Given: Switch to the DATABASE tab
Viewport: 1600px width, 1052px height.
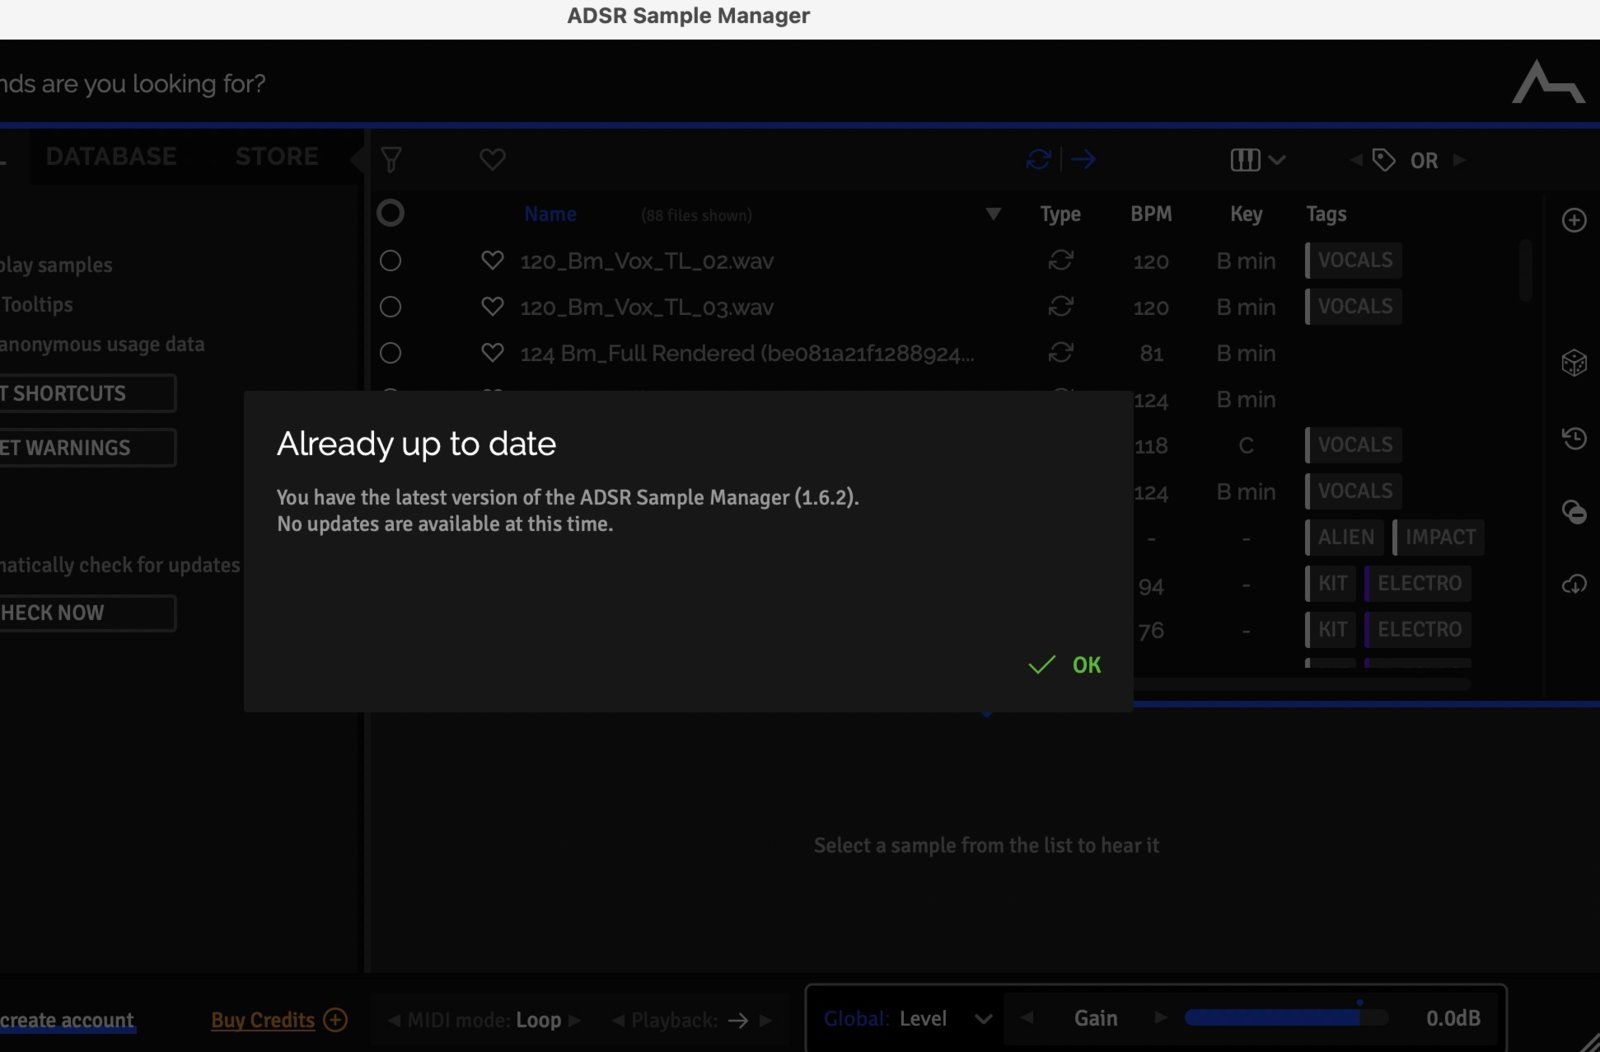Looking at the screenshot, I should (x=111, y=157).
